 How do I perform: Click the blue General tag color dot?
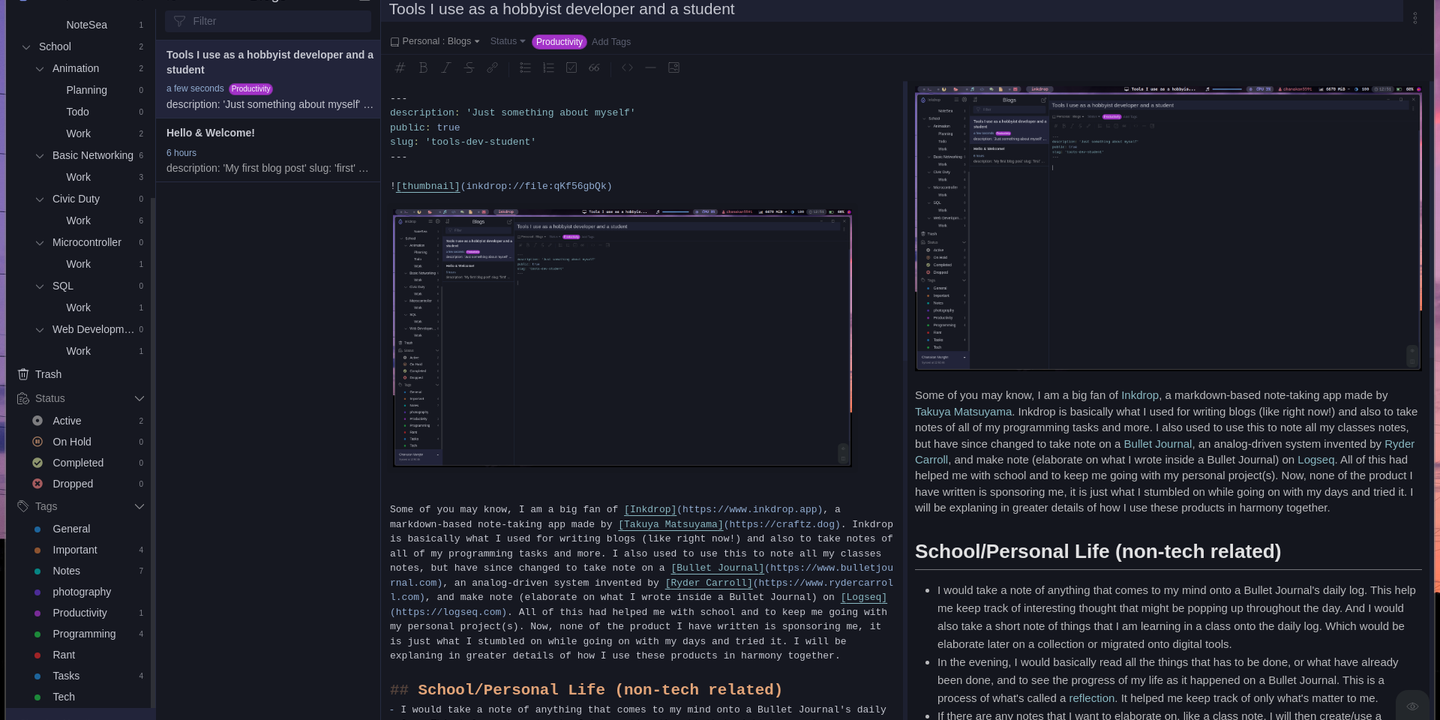pos(37,529)
